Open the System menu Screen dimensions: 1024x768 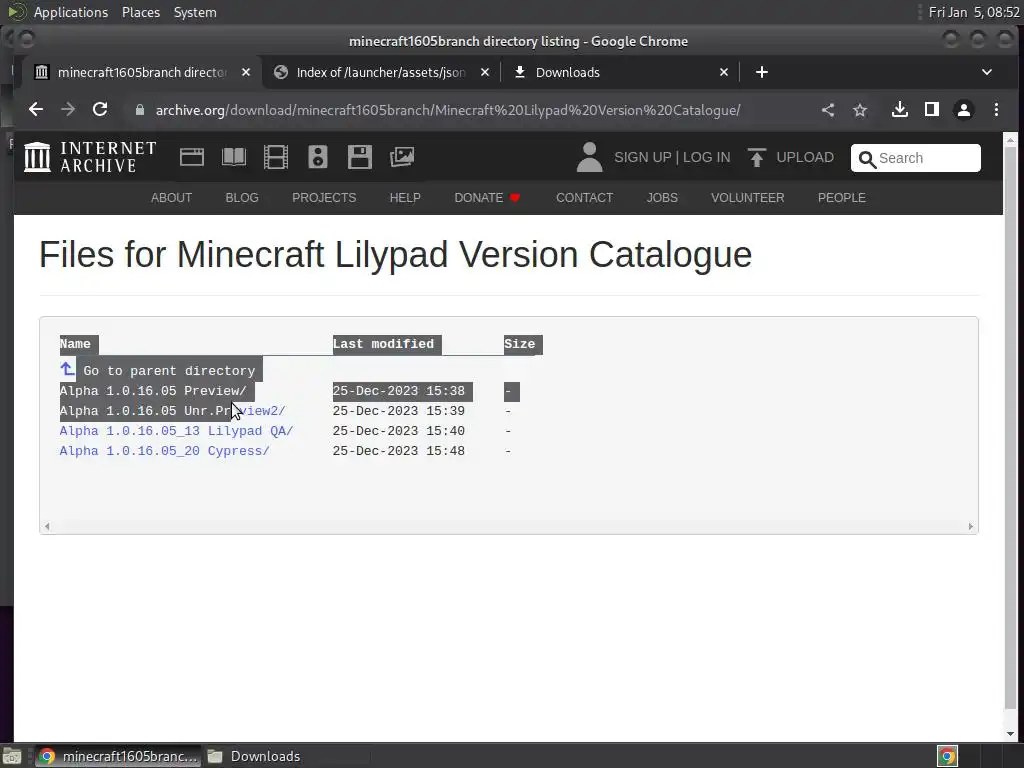point(195,12)
